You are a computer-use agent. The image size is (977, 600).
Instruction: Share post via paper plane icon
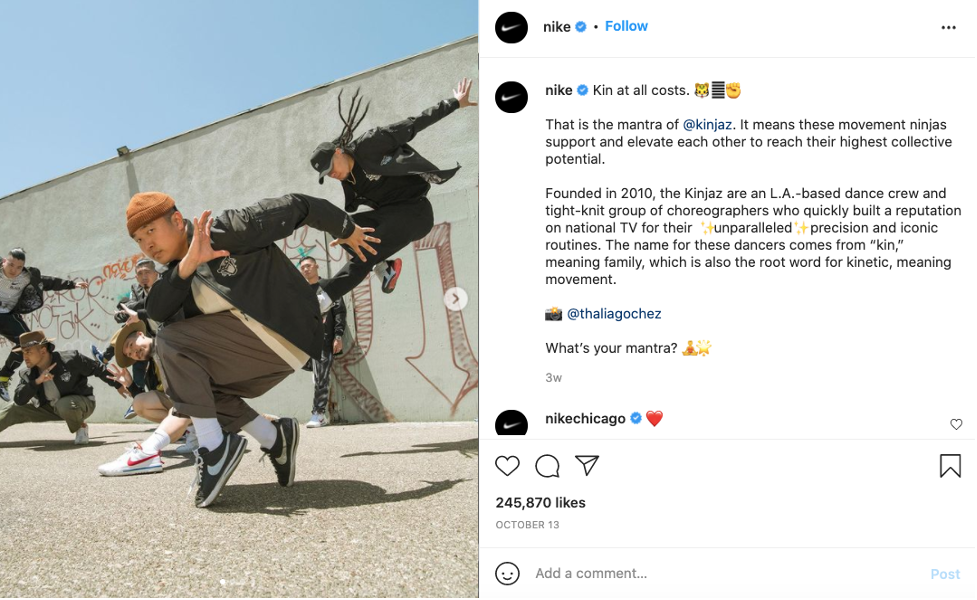click(x=587, y=465)
